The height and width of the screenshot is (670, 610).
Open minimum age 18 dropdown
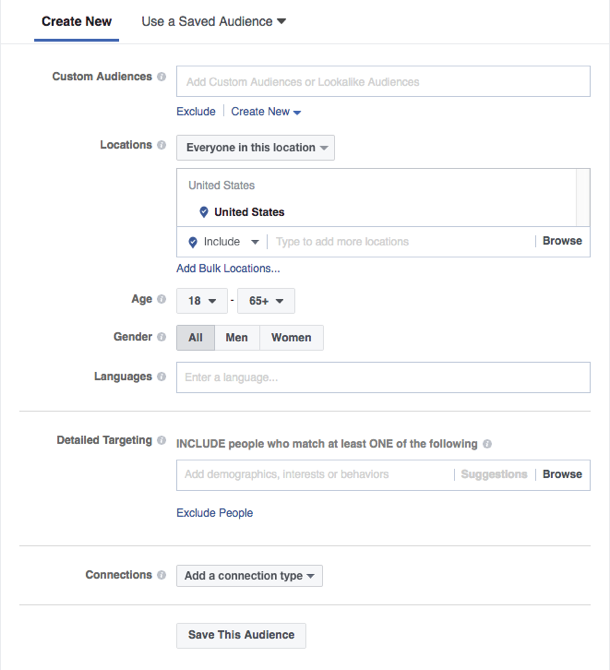[x=202, y=301]
